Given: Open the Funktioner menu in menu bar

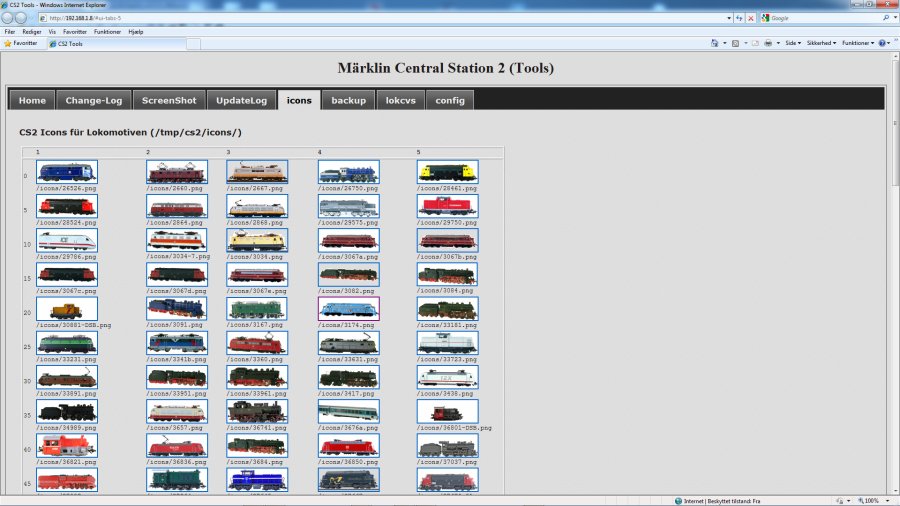Looking at the screenshot, I should click(107, 32).
